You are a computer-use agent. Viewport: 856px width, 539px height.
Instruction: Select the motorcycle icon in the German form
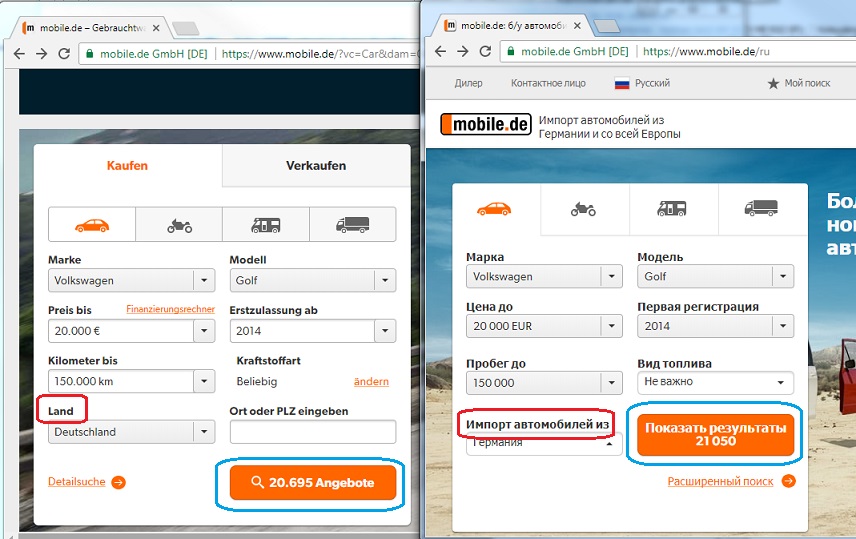(179, 225)
